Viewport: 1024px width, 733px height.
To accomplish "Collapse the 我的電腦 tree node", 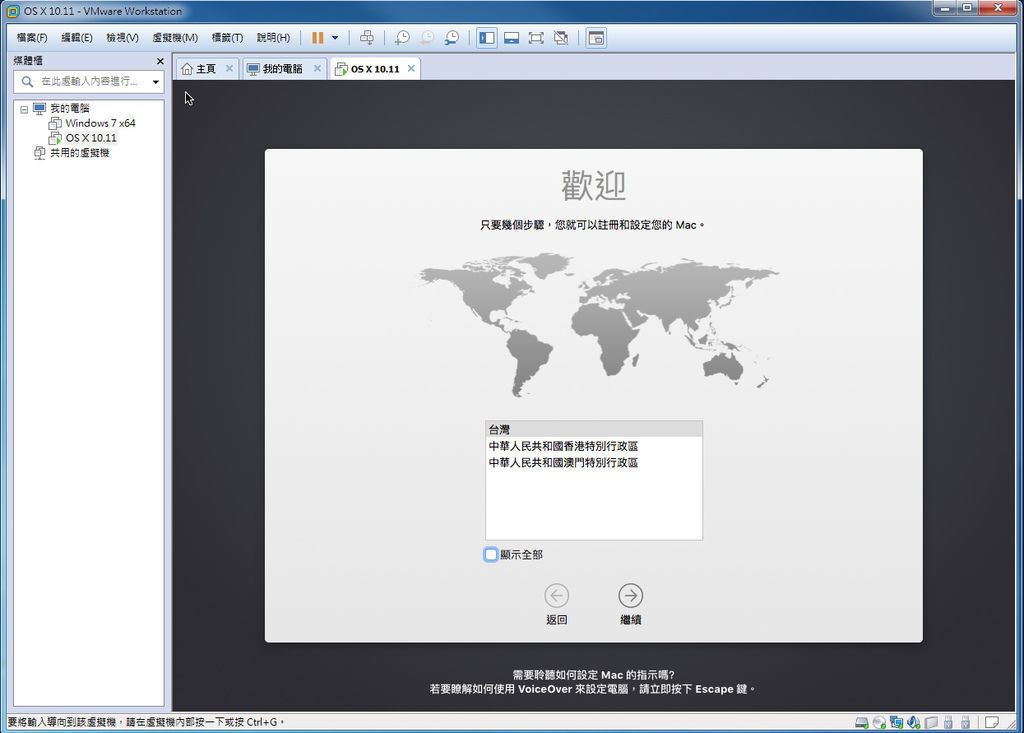I will click(24, 109).
